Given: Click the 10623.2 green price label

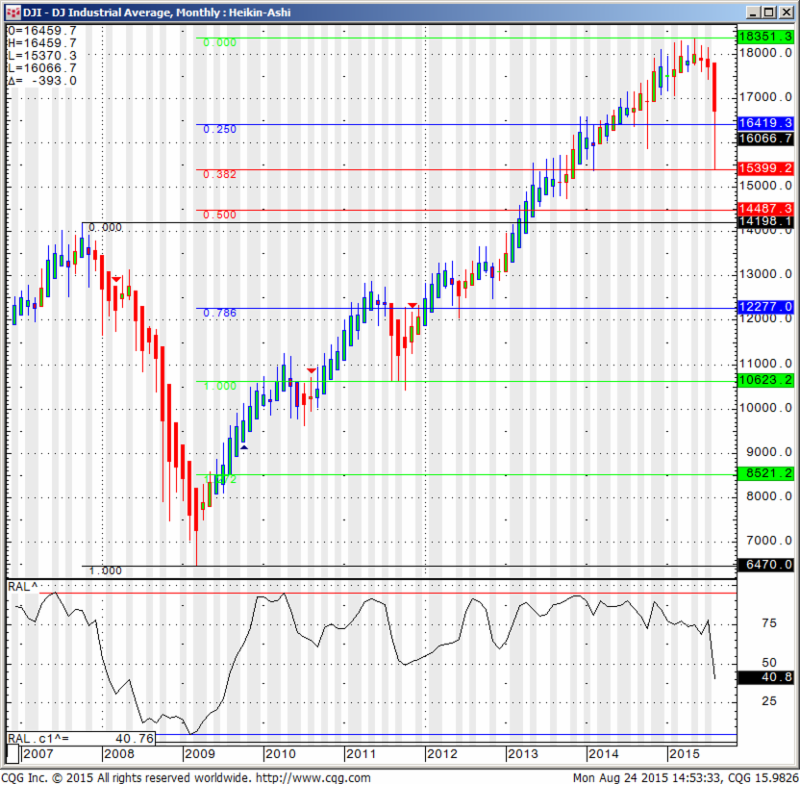Looking at the screenshot, I should (x=765, y=380).
